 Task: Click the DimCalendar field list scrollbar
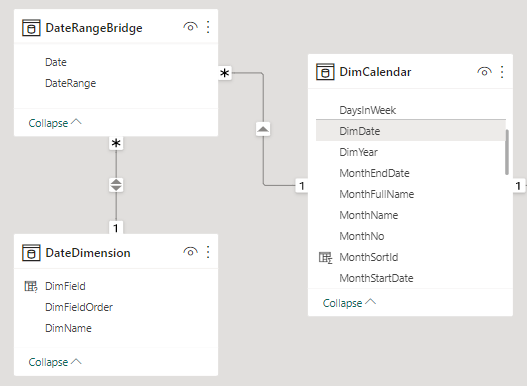pyautogui.click(x=507, y=152)
